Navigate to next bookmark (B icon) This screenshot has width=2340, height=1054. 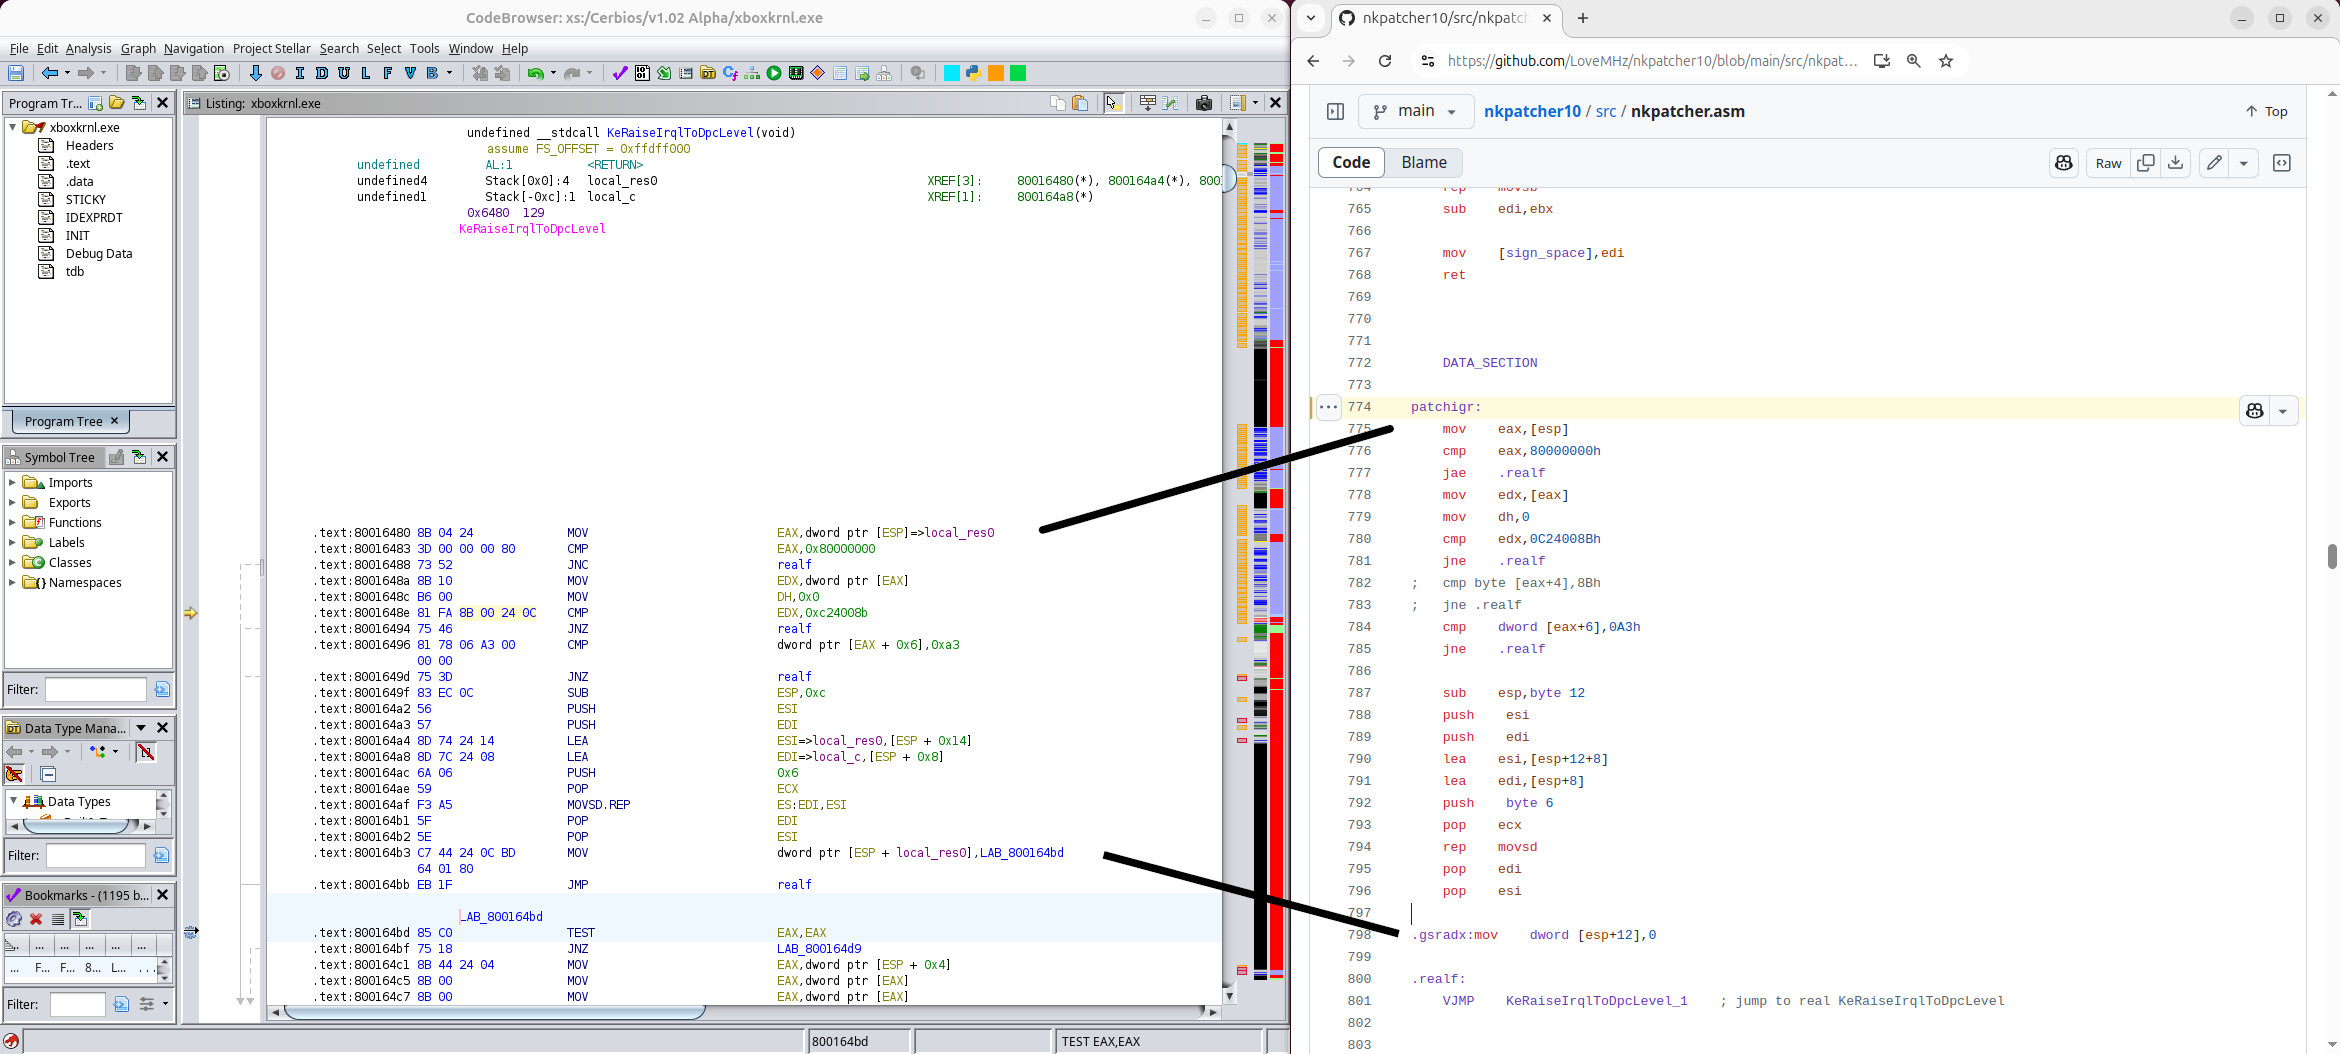[x=432, y=73]
